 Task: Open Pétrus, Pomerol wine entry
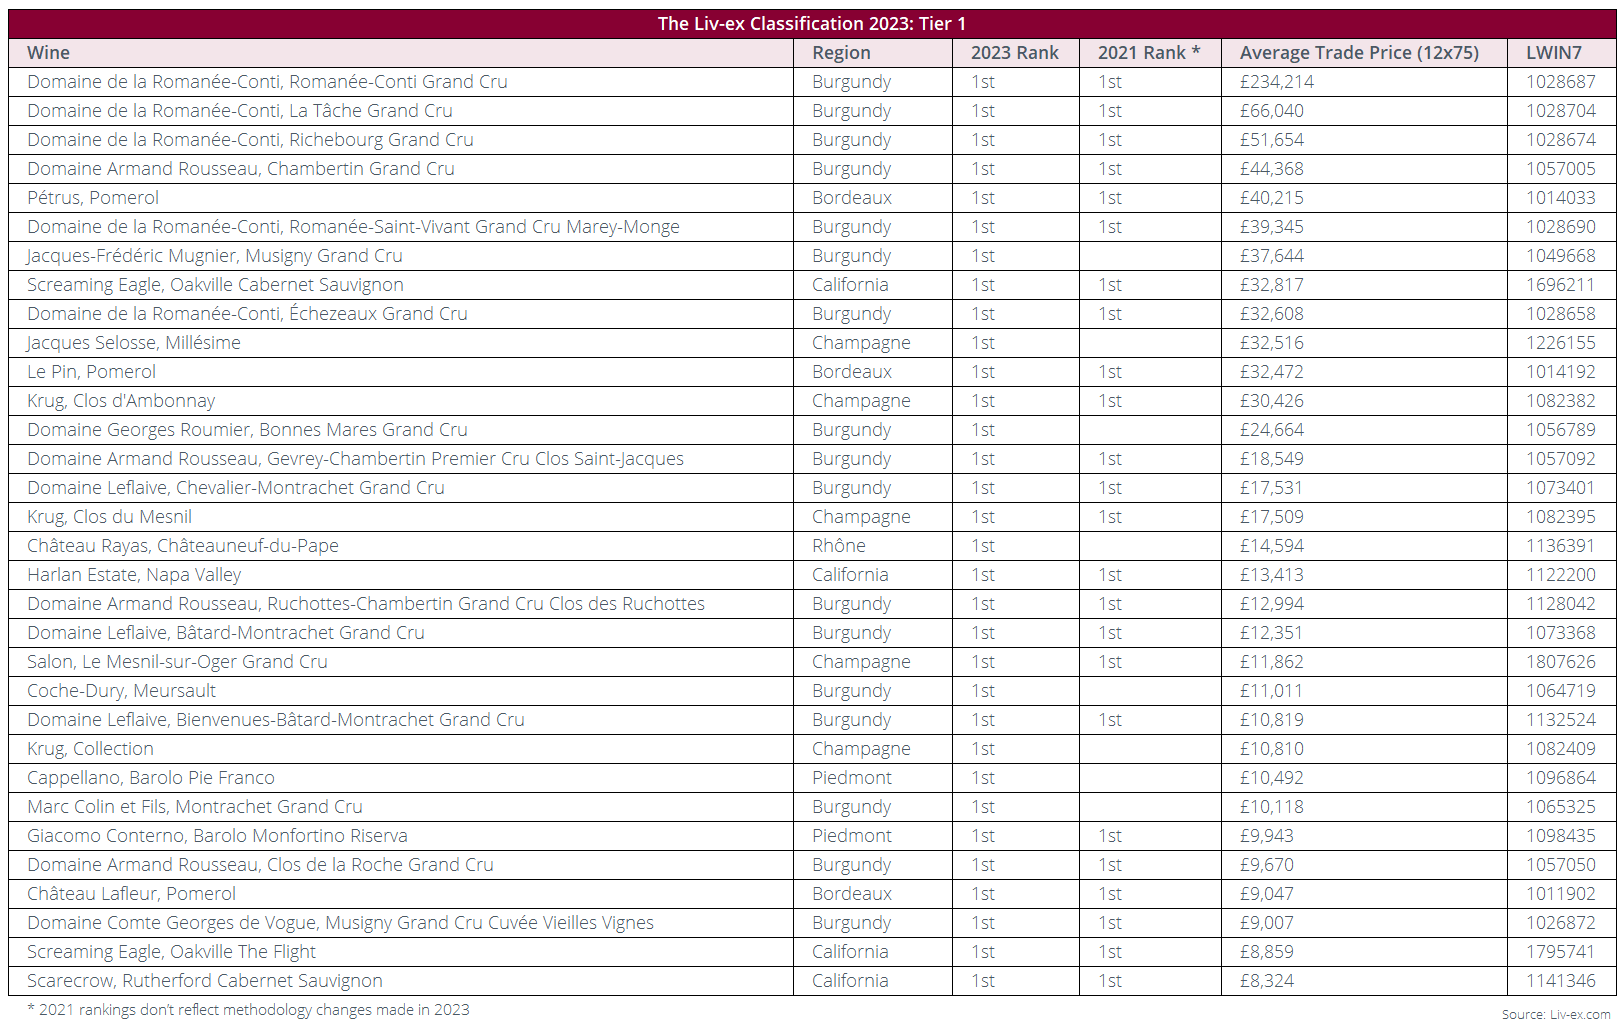pyautogui.click(x=93, y=198)
